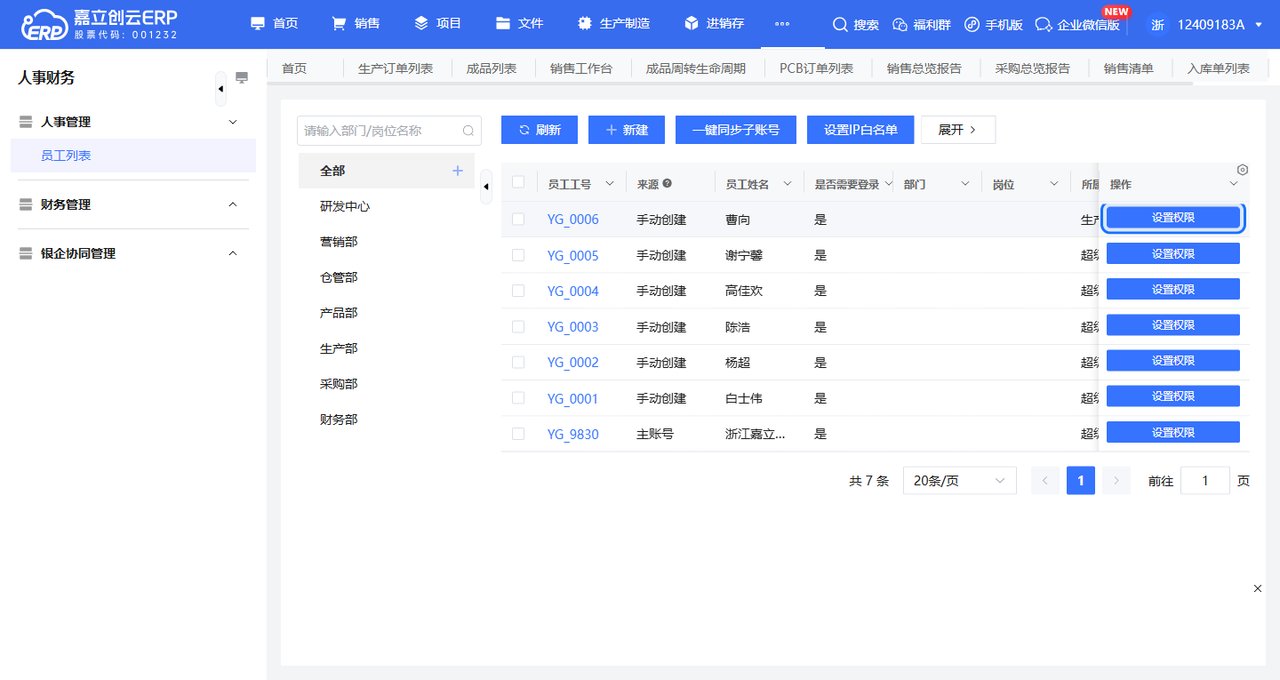Click the 新建 button
Screen dimensions: 1280x680
click(626, 130)
